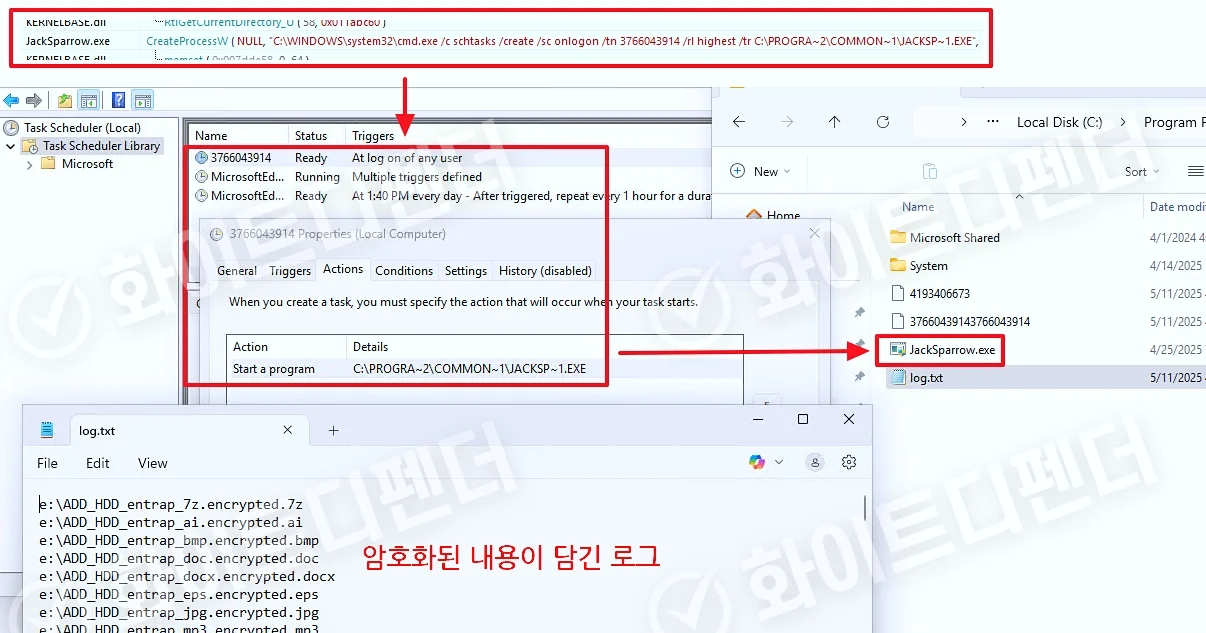1206x633 pixels.
Task: Click the blue Help question mark icon
Action: pyautogui.click(x=118, y=100)
